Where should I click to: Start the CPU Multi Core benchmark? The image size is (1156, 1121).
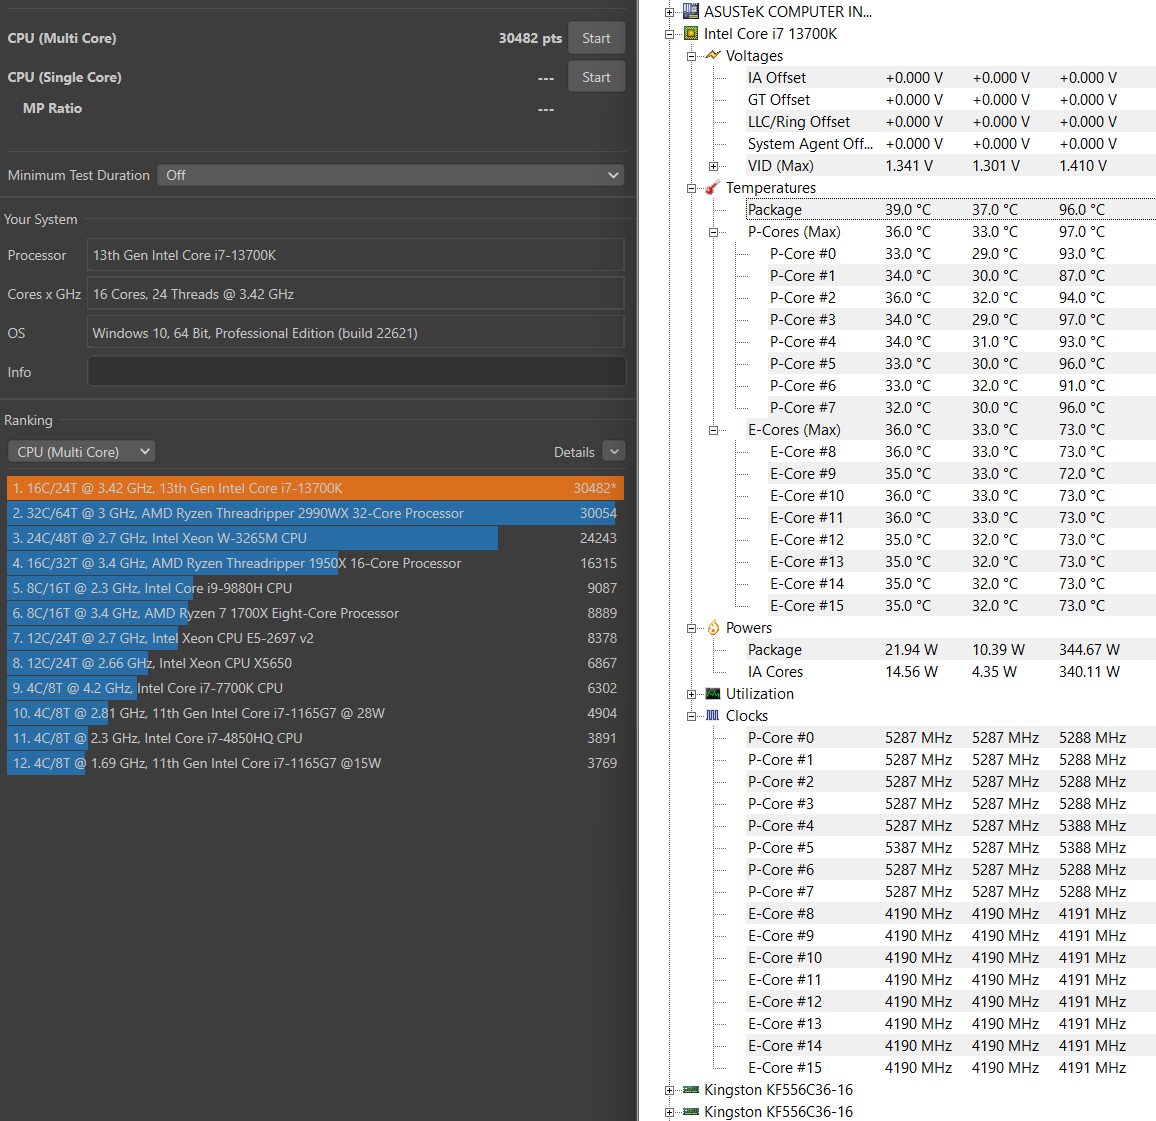pyautogui.click(x=596, y=38)
